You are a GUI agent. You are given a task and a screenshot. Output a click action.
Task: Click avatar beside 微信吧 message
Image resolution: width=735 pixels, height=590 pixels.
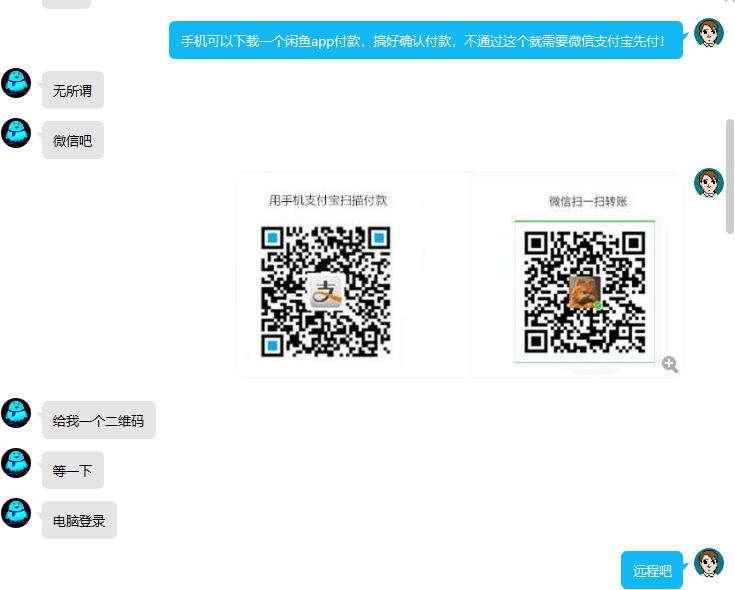16,133
